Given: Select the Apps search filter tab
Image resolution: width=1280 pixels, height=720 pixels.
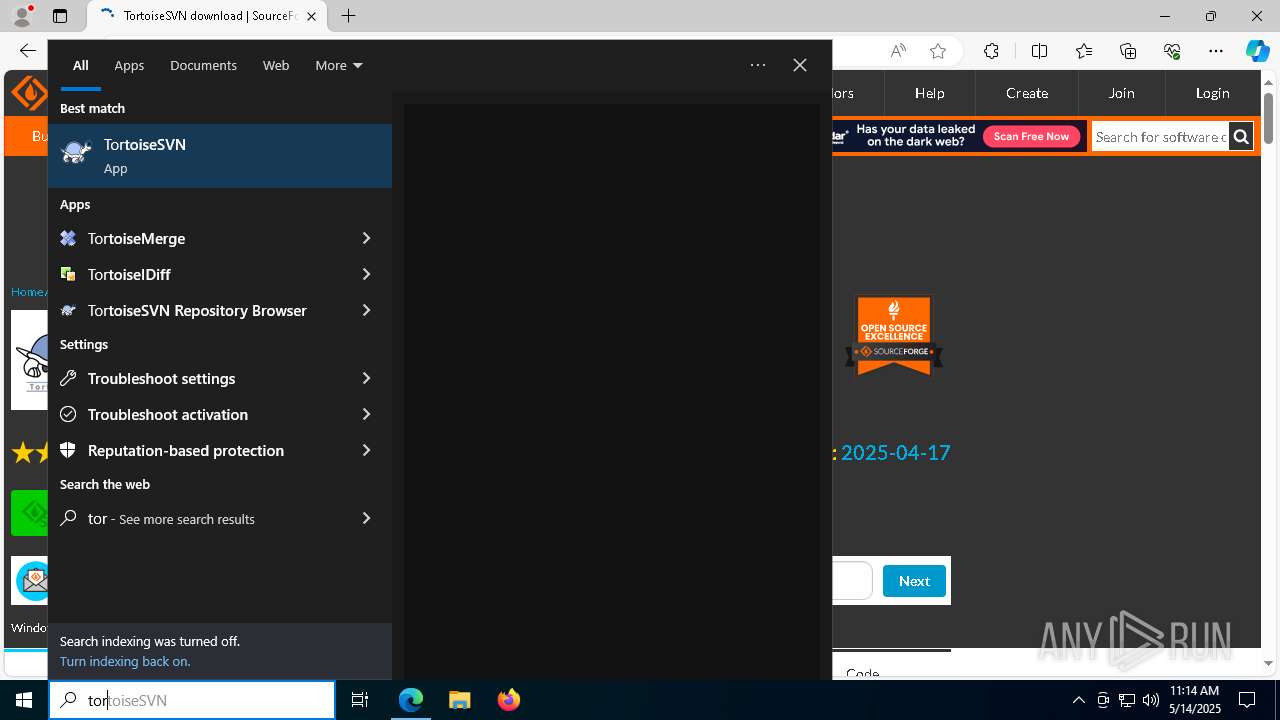Looking at the screenshot, I should coord(129,65).
